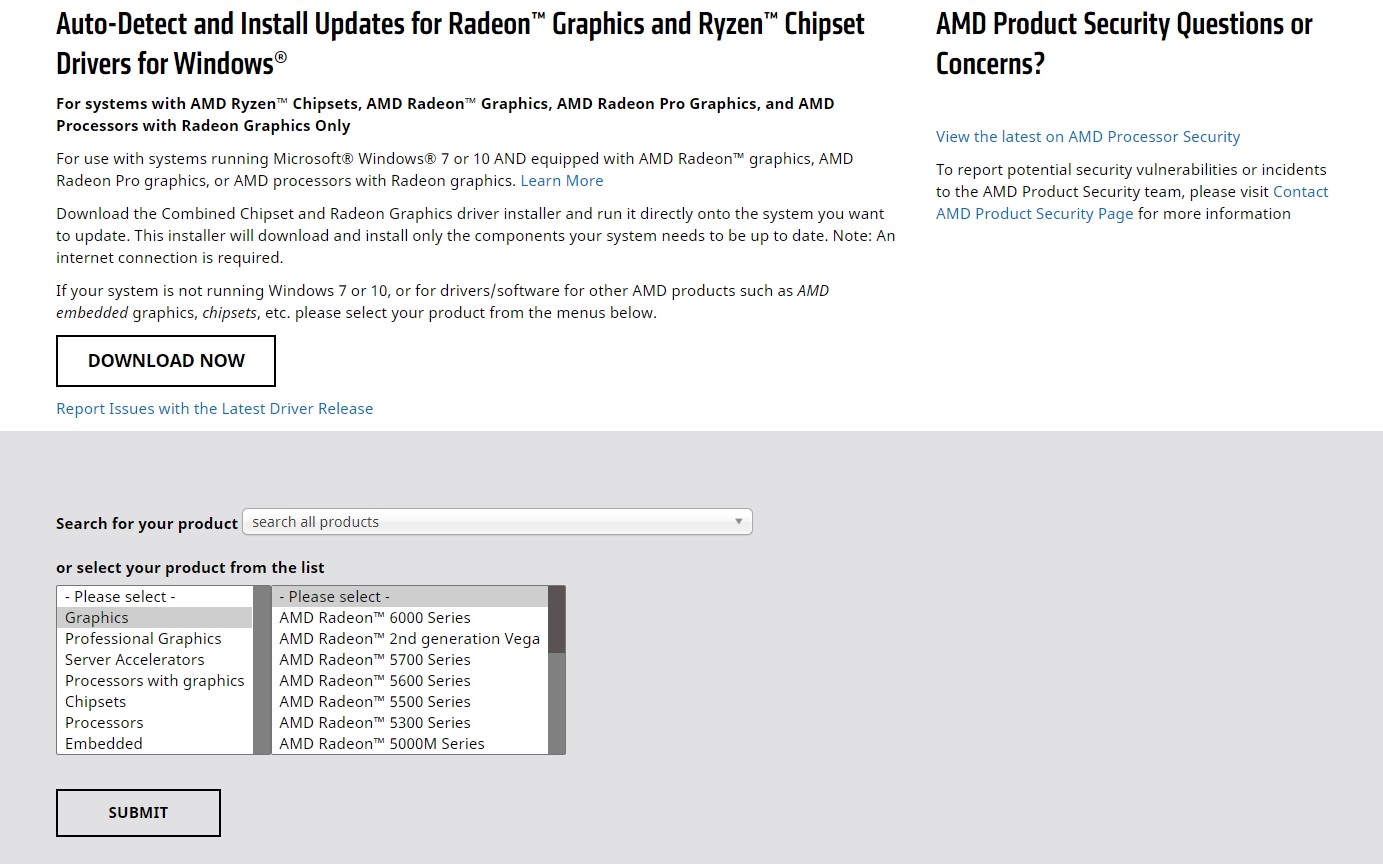The image size is (1383, 864).
Task: Select Processors in the category list
Action: click(x=155, y=723)
